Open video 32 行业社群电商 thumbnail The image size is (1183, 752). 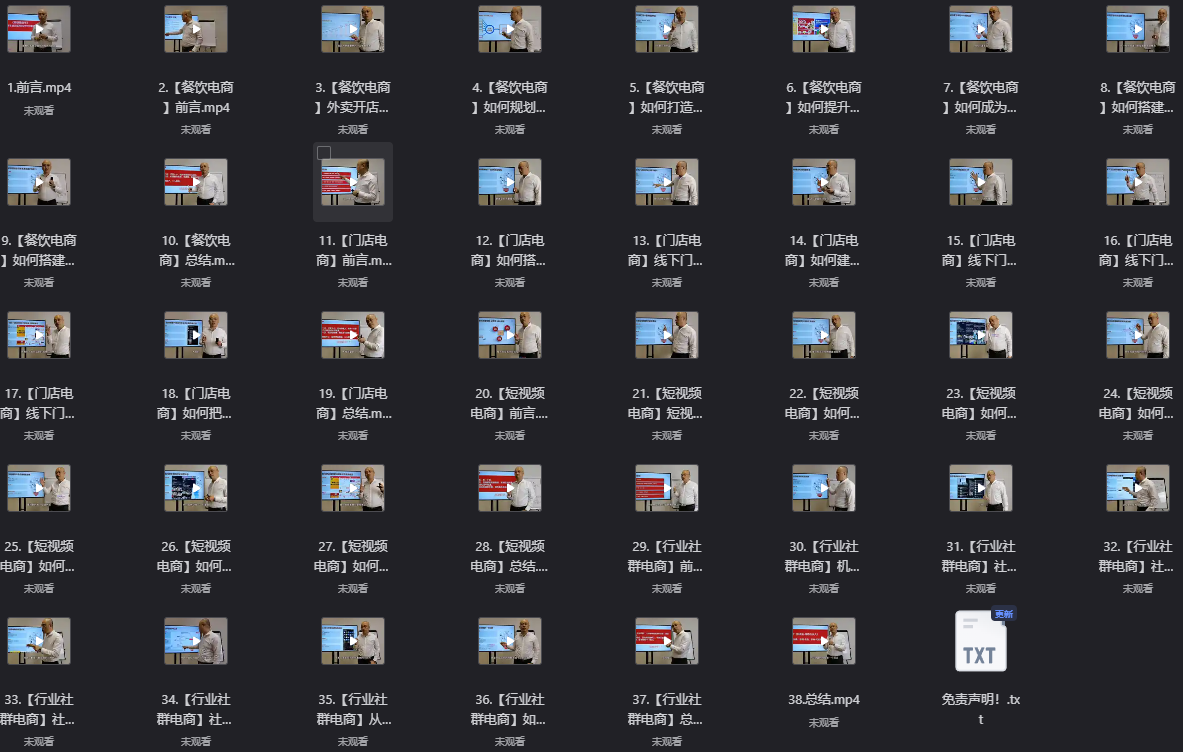coord(1137,488)
